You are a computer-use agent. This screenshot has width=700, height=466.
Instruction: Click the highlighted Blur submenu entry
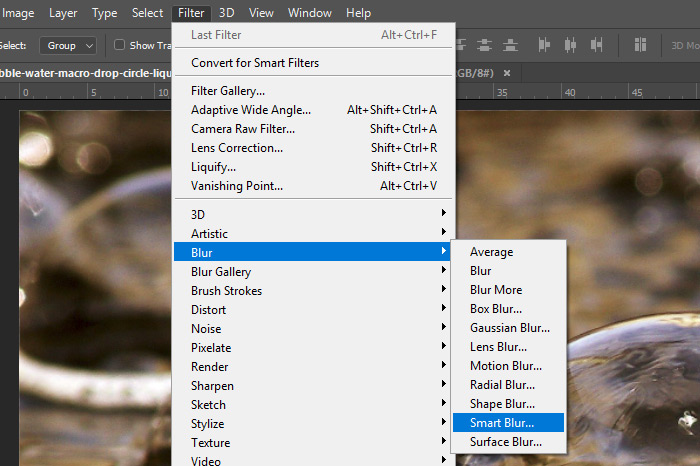313,253
